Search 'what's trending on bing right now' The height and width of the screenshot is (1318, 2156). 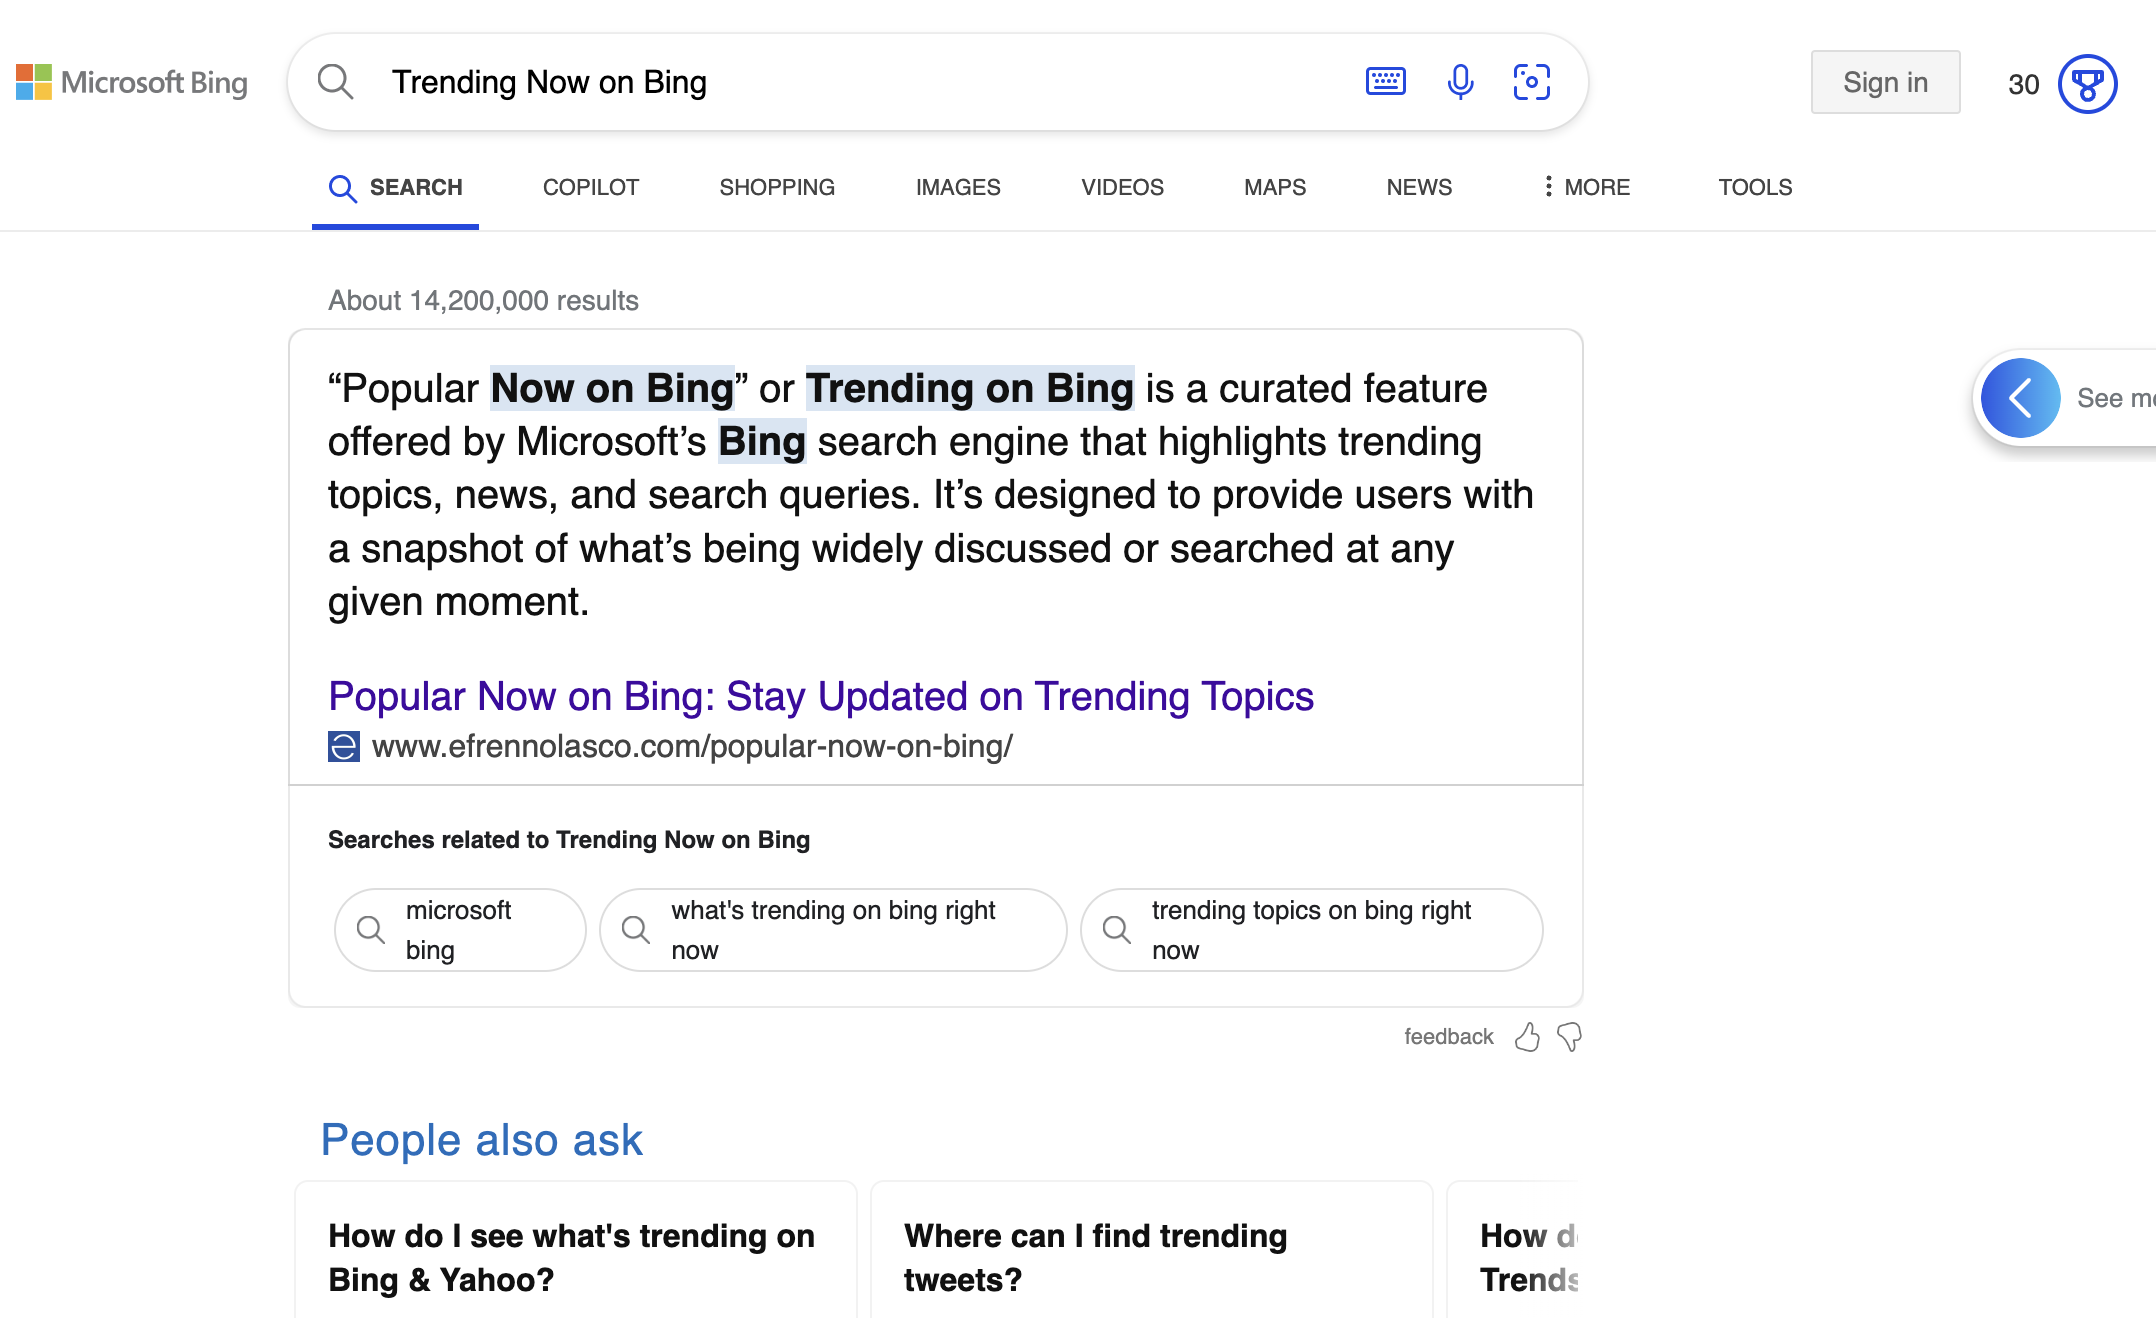(x=833, y=930)
